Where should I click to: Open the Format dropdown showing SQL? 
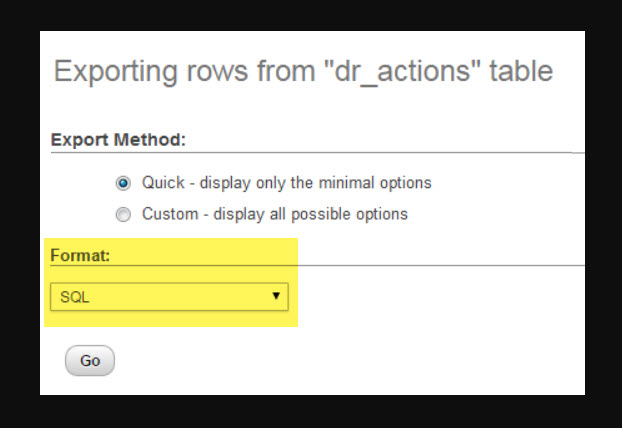click(168, 297)
